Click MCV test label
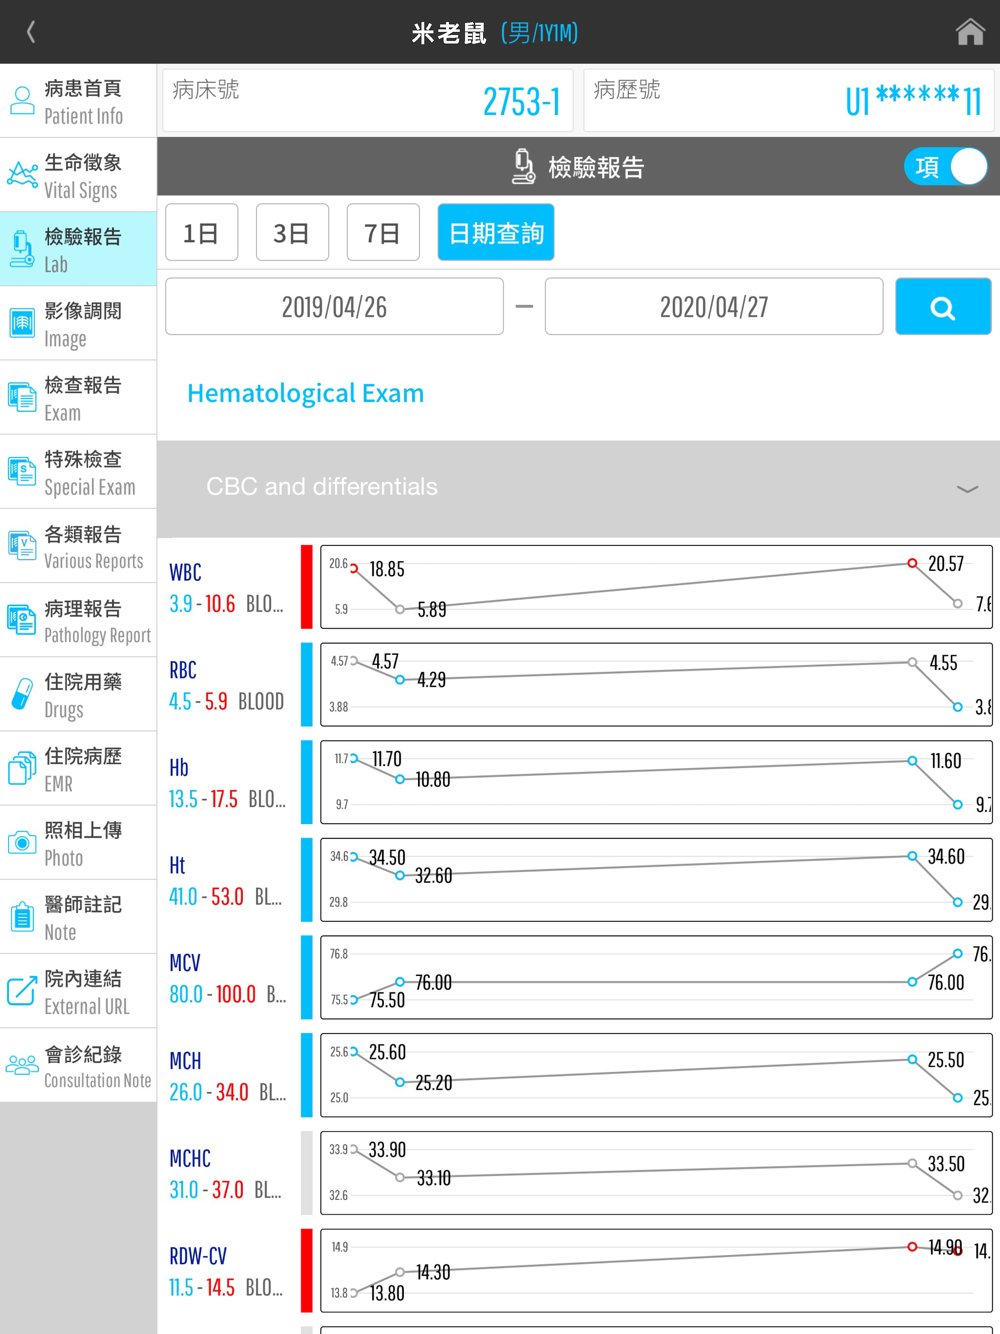1000x1334 pixels. coord(185,963)
